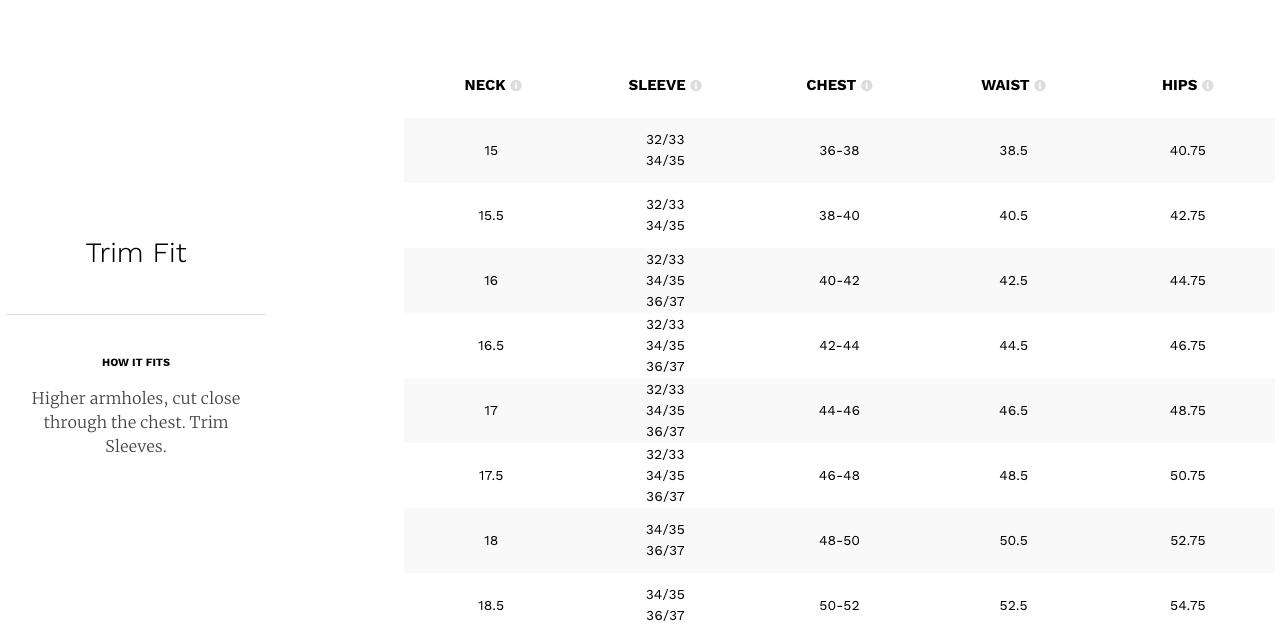Select neck size 16.5 row

pyautogui.click(x=839, y=346)
